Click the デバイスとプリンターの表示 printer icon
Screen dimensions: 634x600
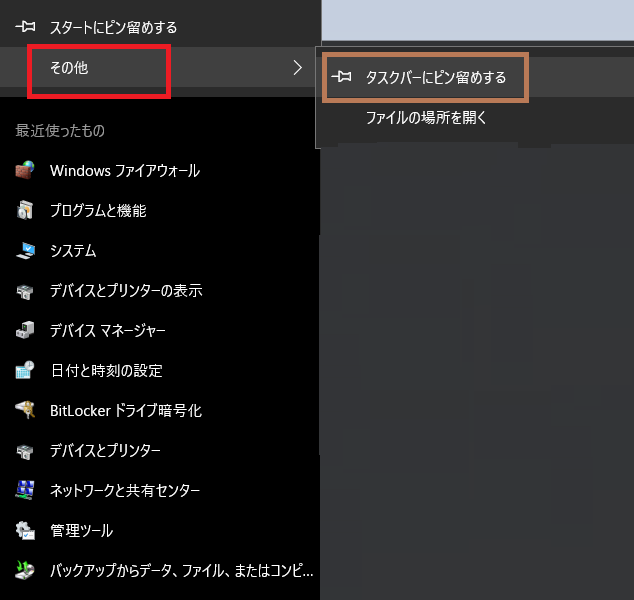pyautogui.click(x=25, y=292)
